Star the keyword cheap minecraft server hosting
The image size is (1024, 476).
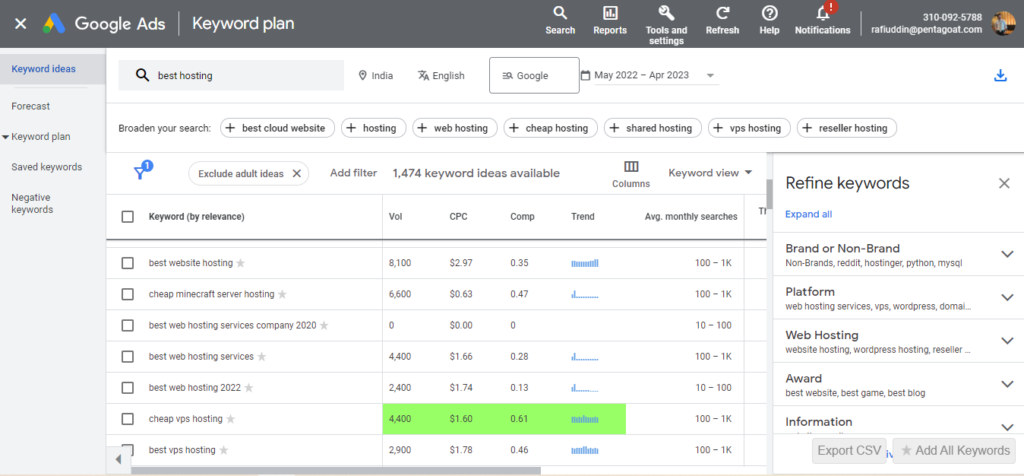click(x=282, y=294)
